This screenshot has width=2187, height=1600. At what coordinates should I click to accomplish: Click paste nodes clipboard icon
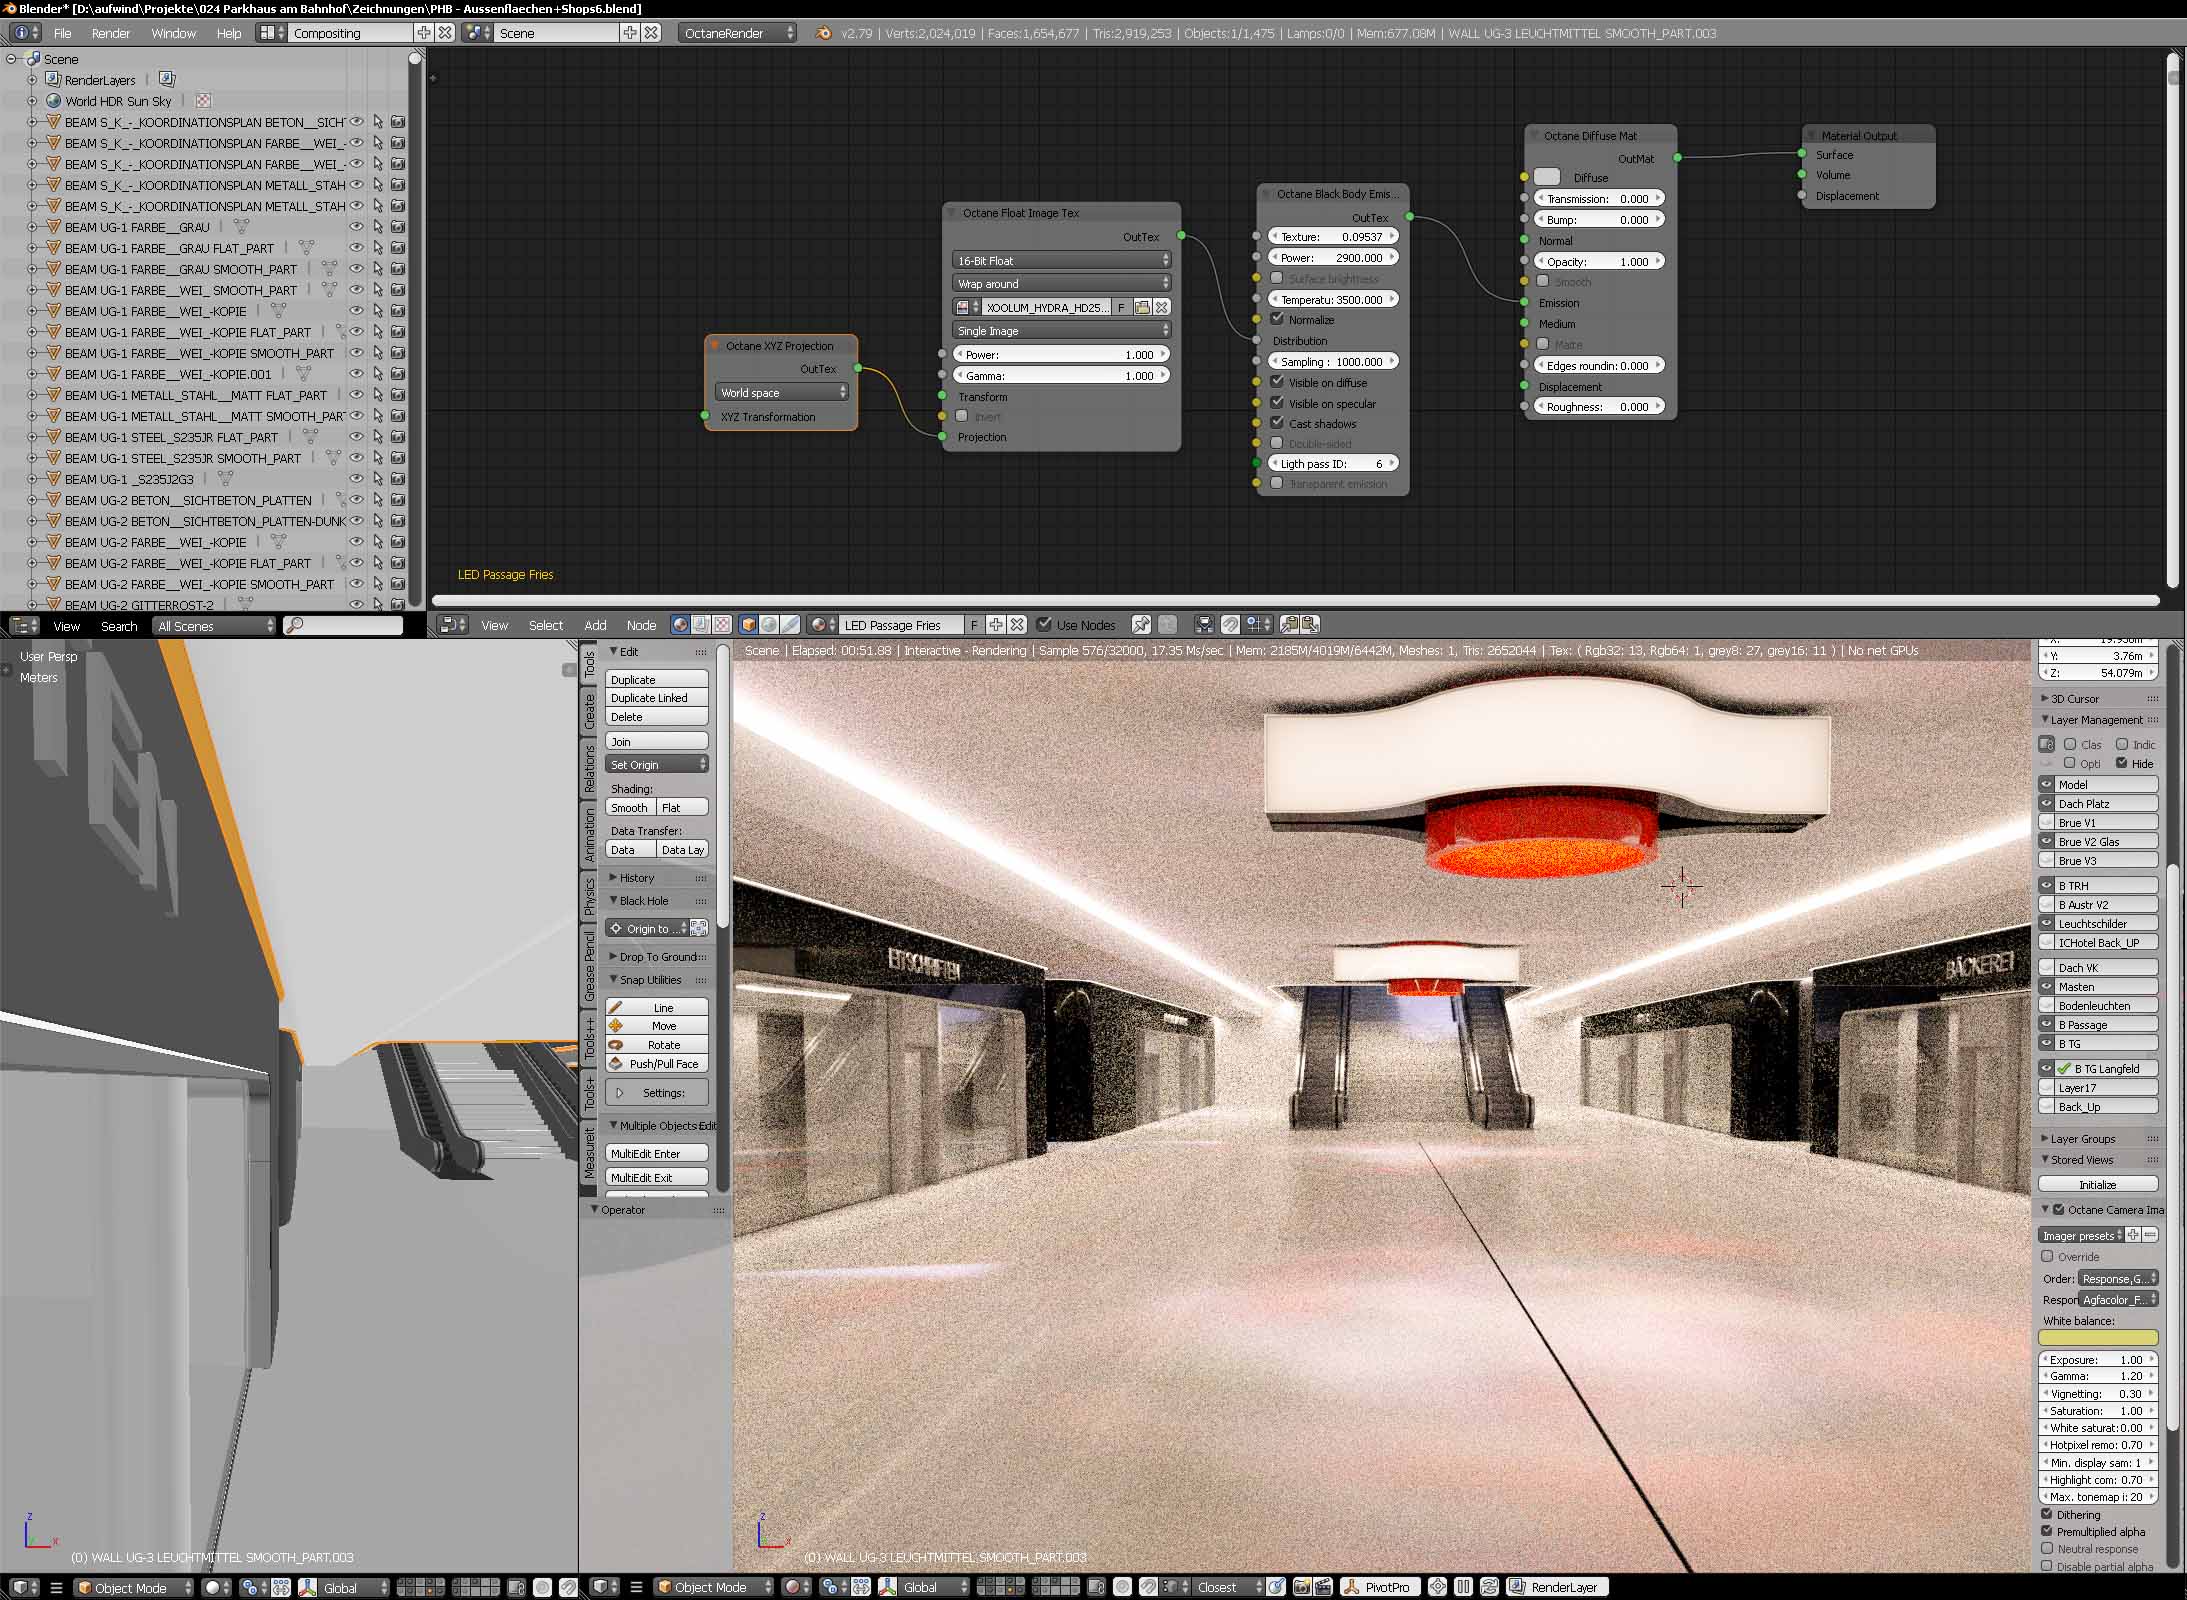1310,625
